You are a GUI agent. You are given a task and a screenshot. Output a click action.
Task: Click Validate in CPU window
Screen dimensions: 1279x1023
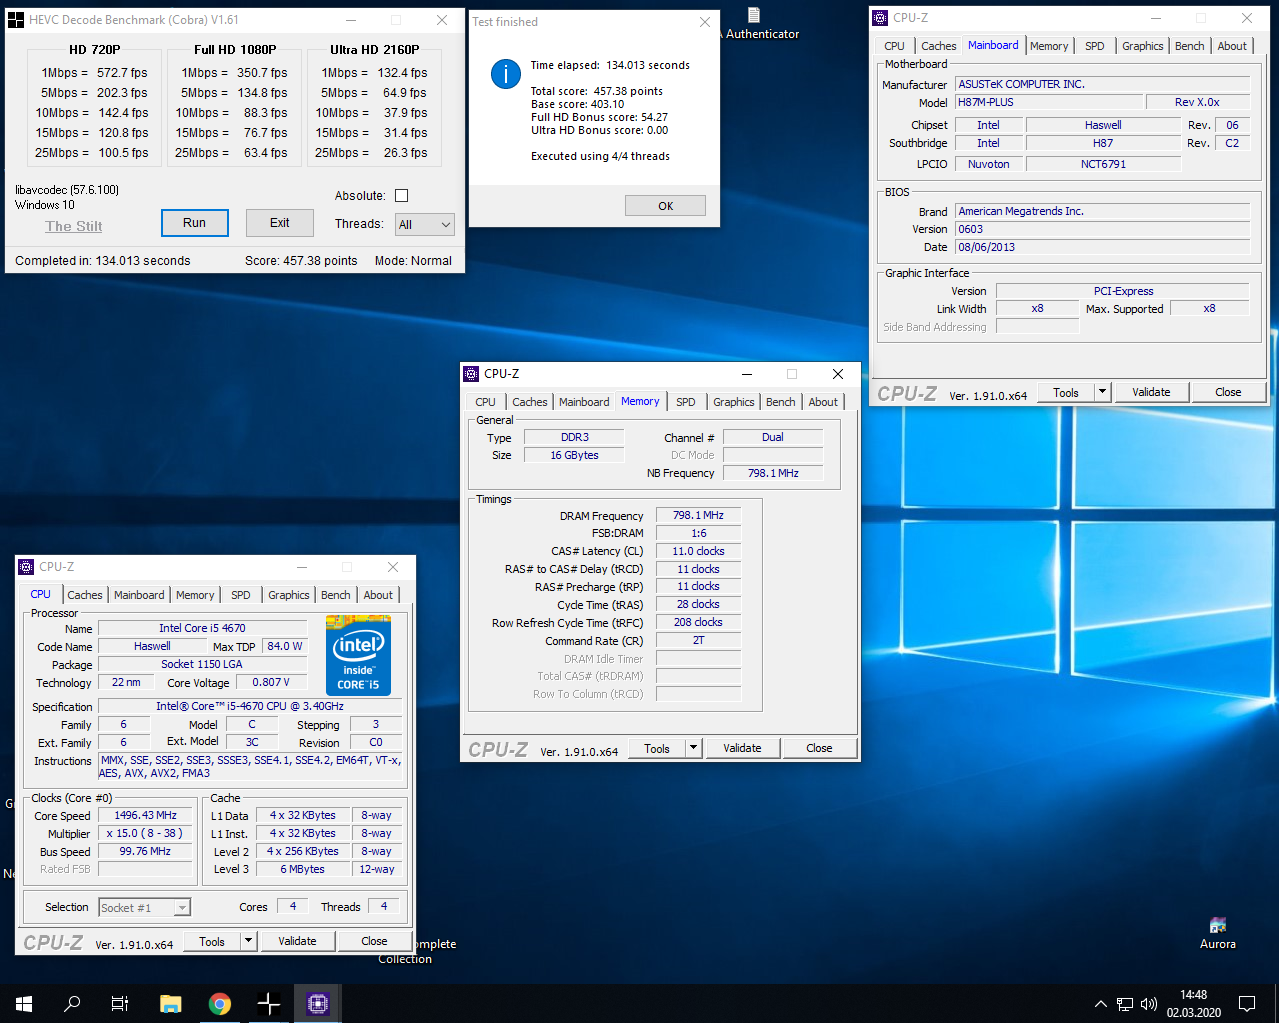(297, 941)
